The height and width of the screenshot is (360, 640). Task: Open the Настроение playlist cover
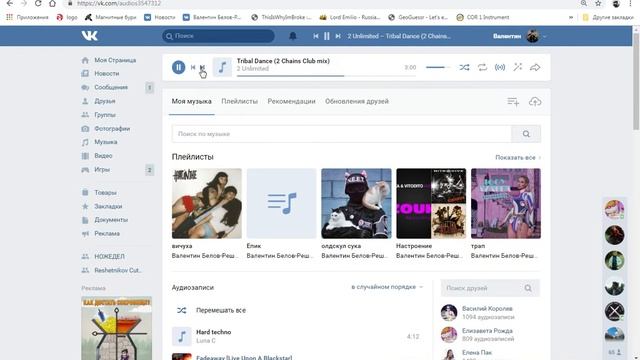point(431,203)
